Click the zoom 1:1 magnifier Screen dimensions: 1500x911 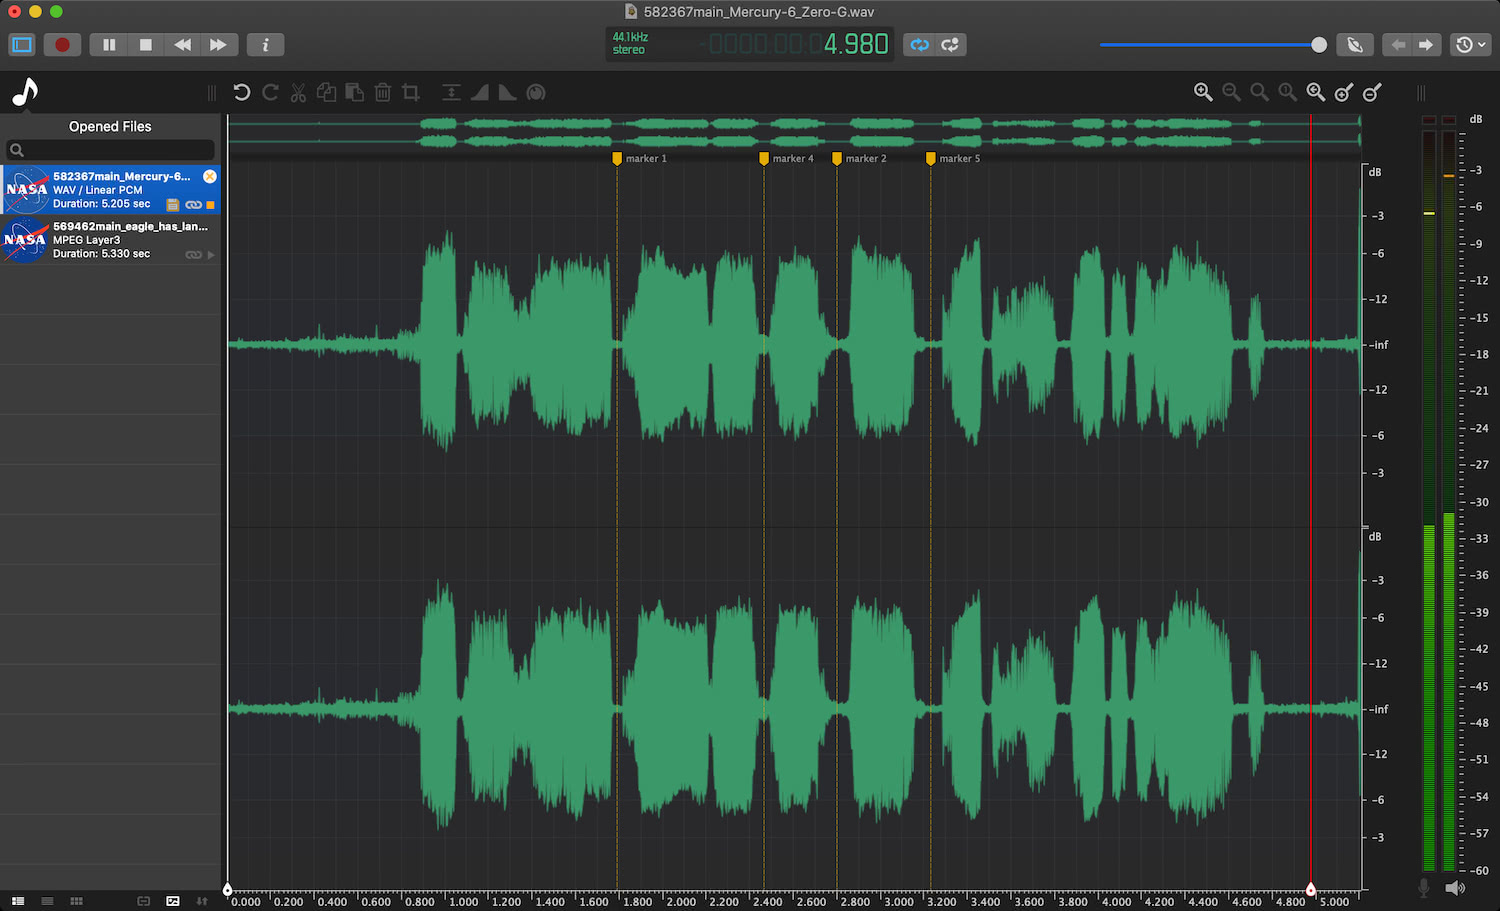click(1287, 93)
